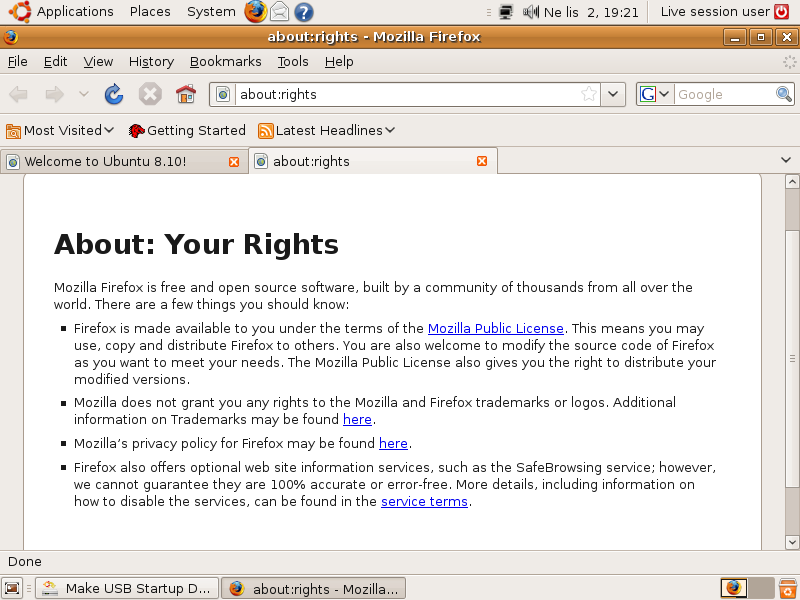Click the red power session icon
Screen dimensions: 800x600
[x=782, y=12]
